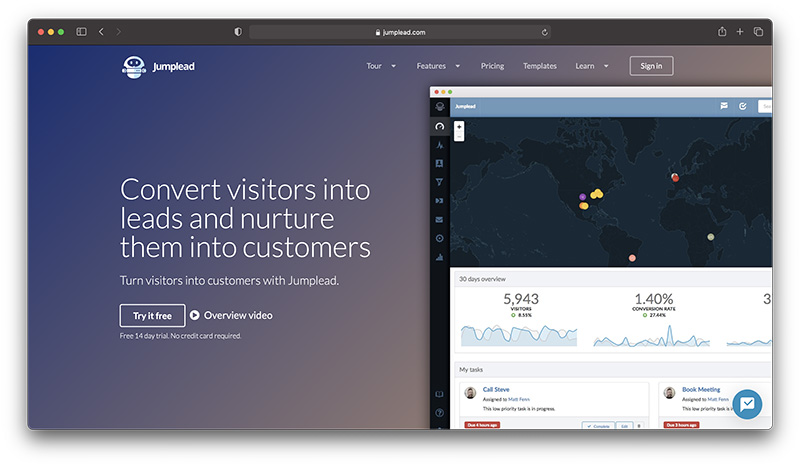
Task: Open the contacts icon in dashboard sidebar
Action: (439, 163)
